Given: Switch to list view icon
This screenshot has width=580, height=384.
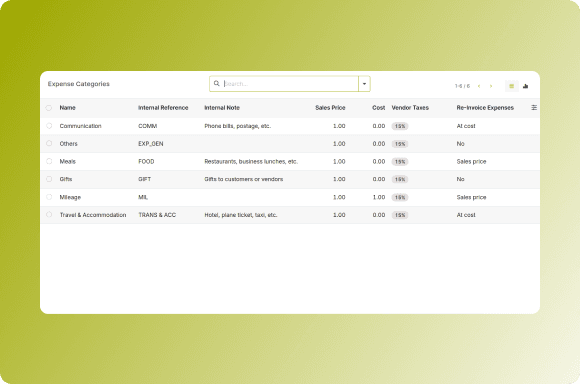Looking at the screenshot, I should [512, 86].
